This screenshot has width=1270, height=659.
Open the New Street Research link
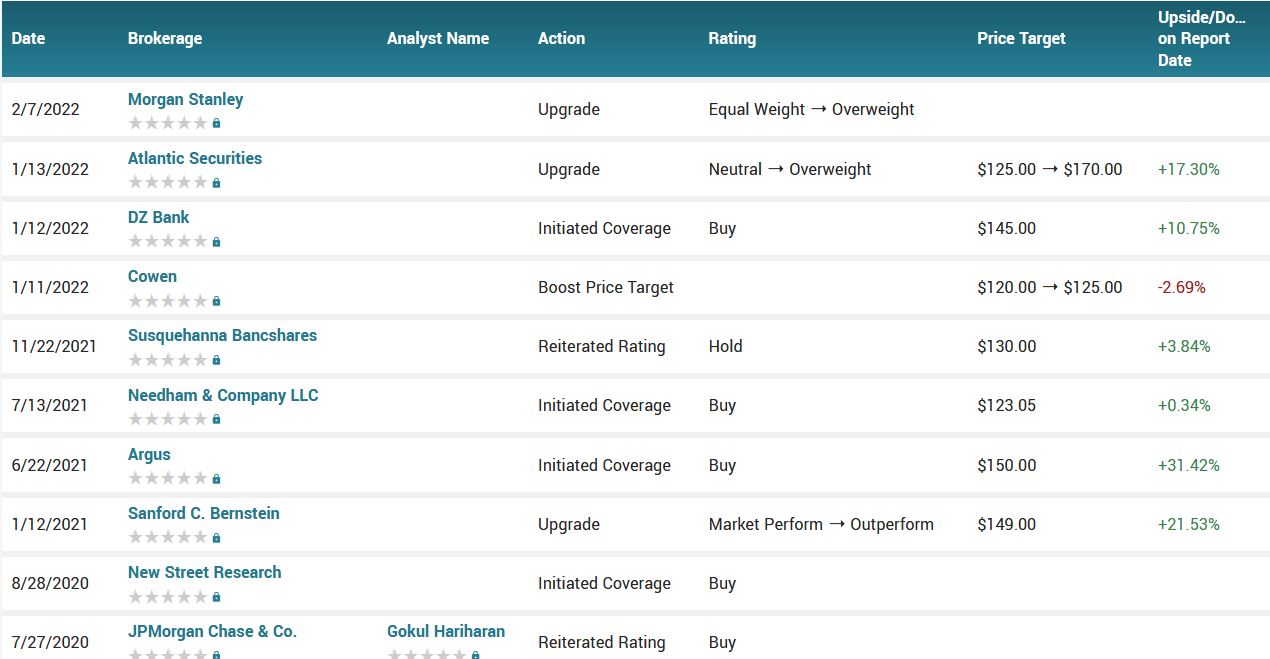pos(204,572)
